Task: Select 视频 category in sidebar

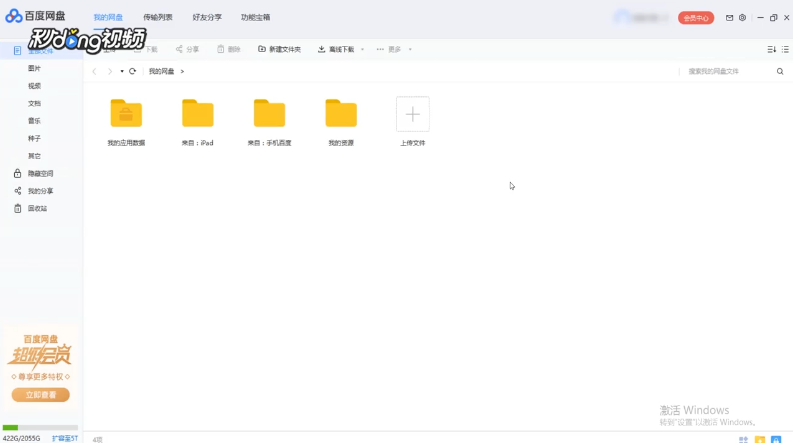Action: 34,86
